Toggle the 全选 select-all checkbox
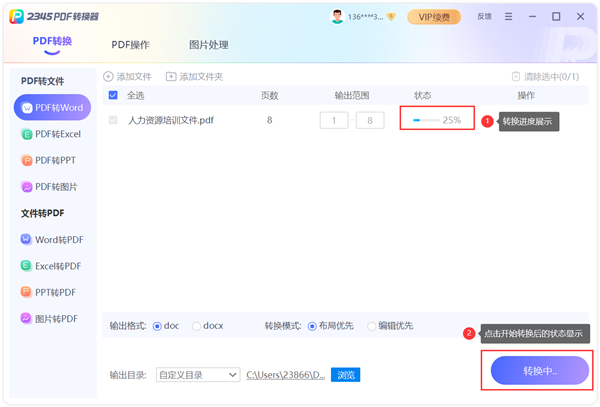The height and width of the screenshot is (407, 600). pos(113,95)
